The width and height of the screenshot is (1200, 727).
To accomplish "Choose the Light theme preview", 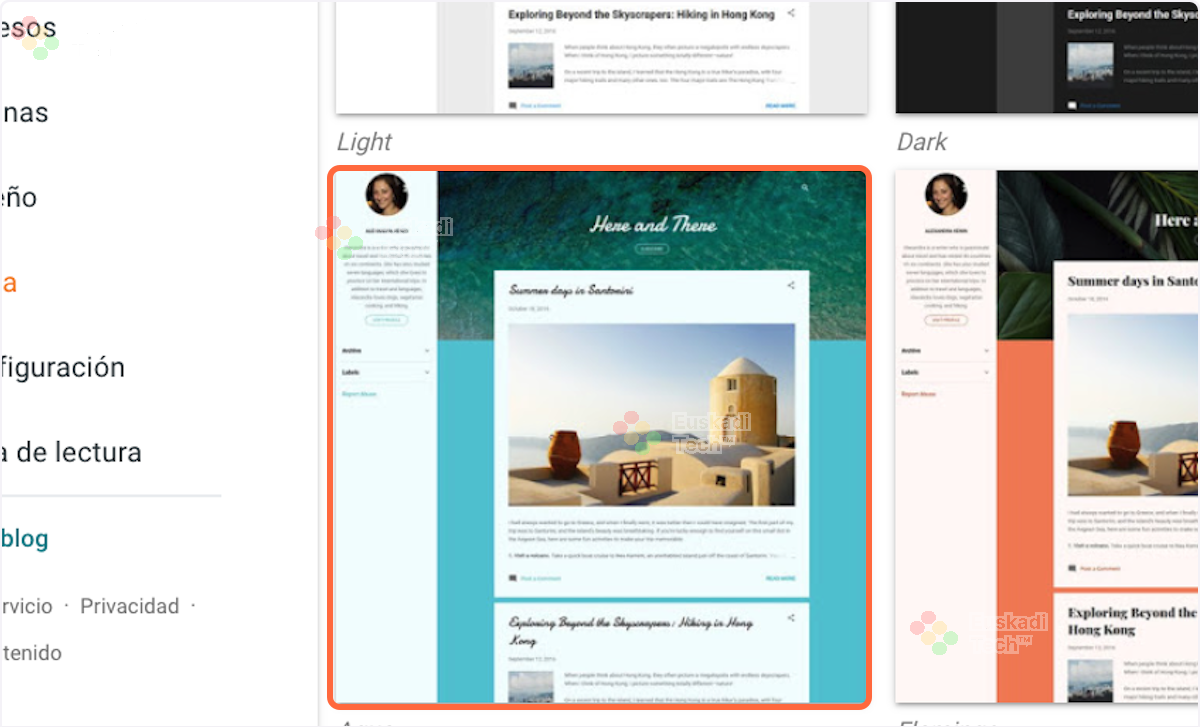I will [x=600, y=57].
